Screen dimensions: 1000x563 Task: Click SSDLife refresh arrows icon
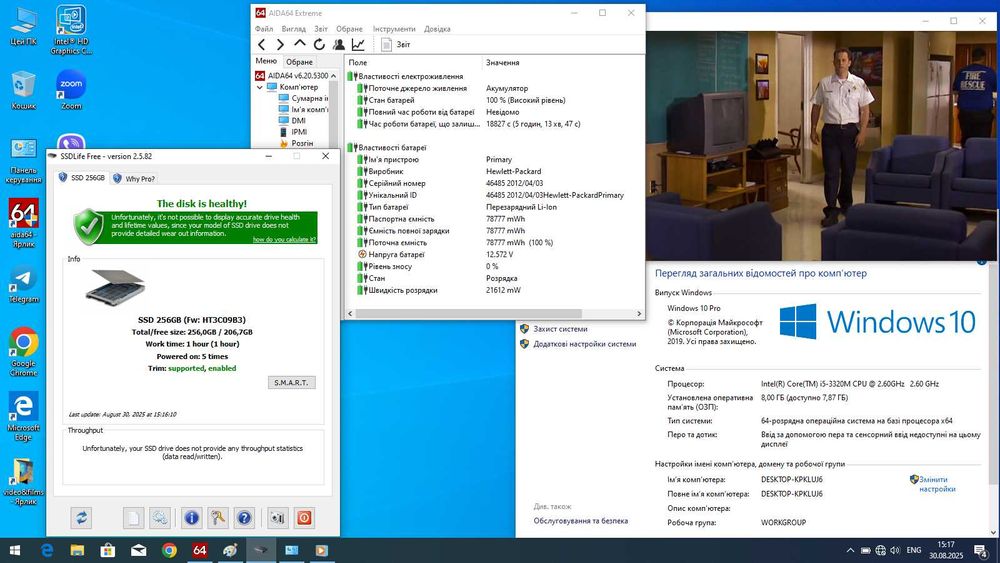click(x=82, y=518)
